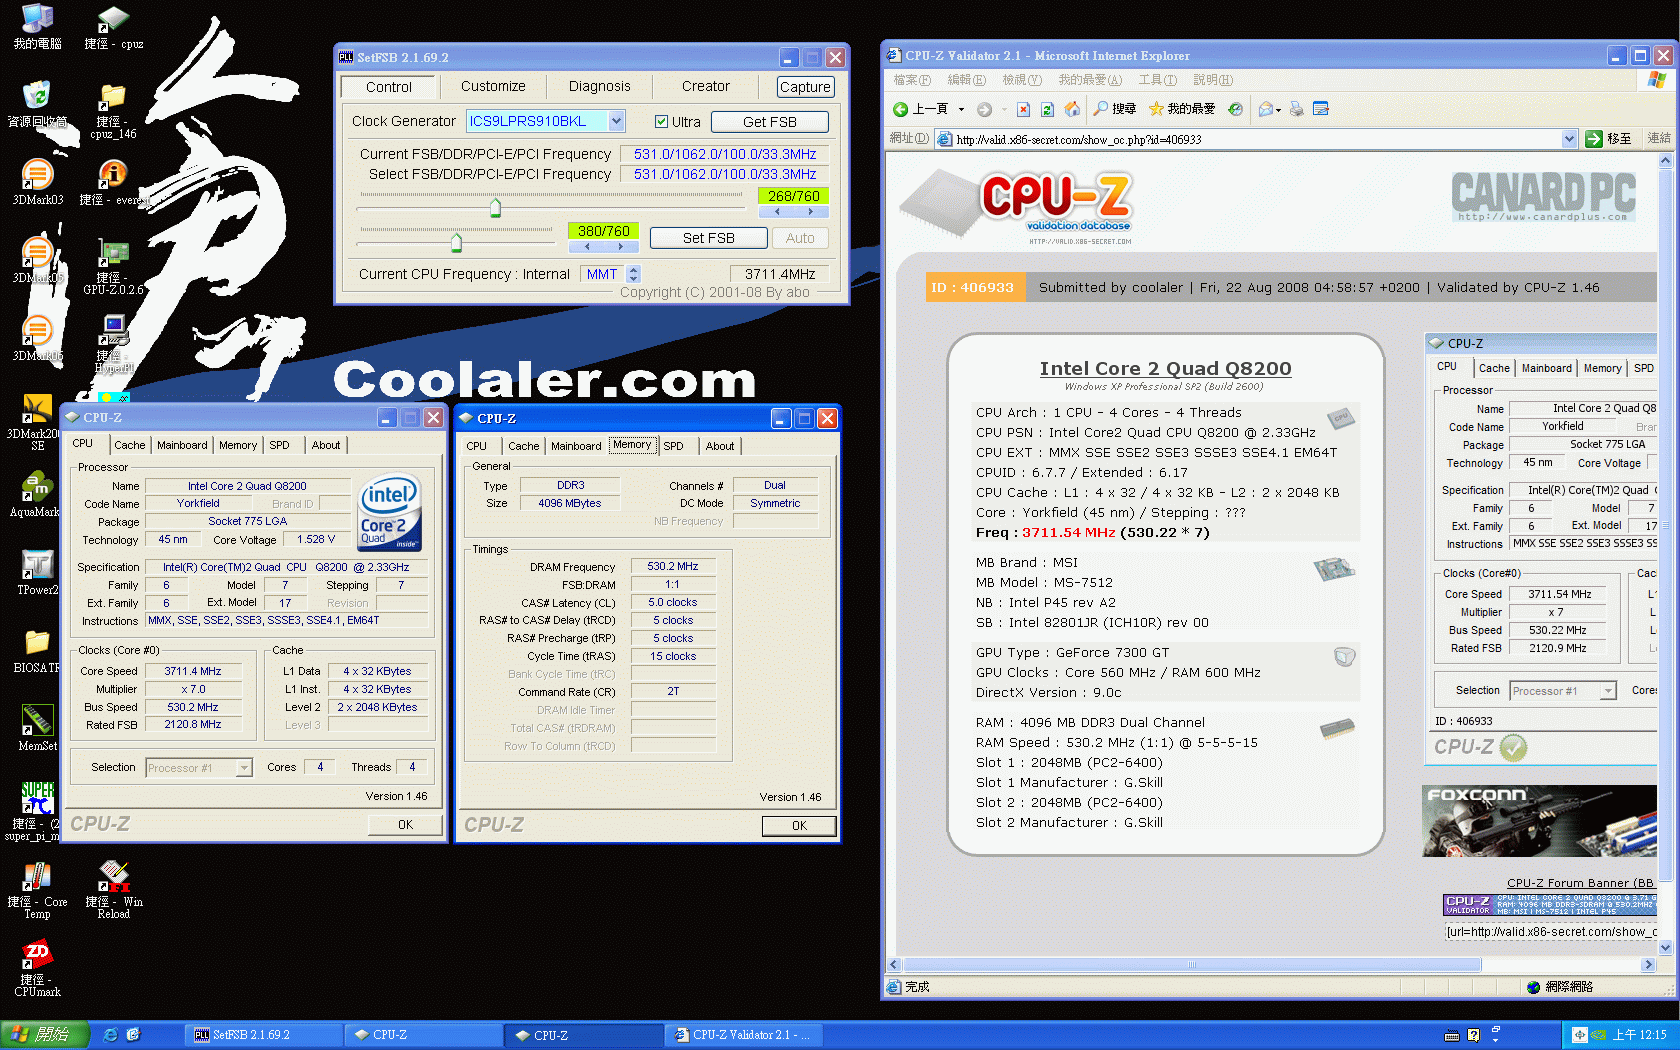The width and height of the screenshot is (1680, 1050).
Task: Click the 380/760 step left arrow
Action: pos(587,246)
